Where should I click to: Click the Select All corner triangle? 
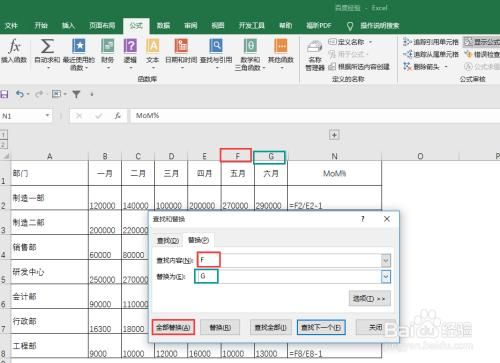click(5, 156)
